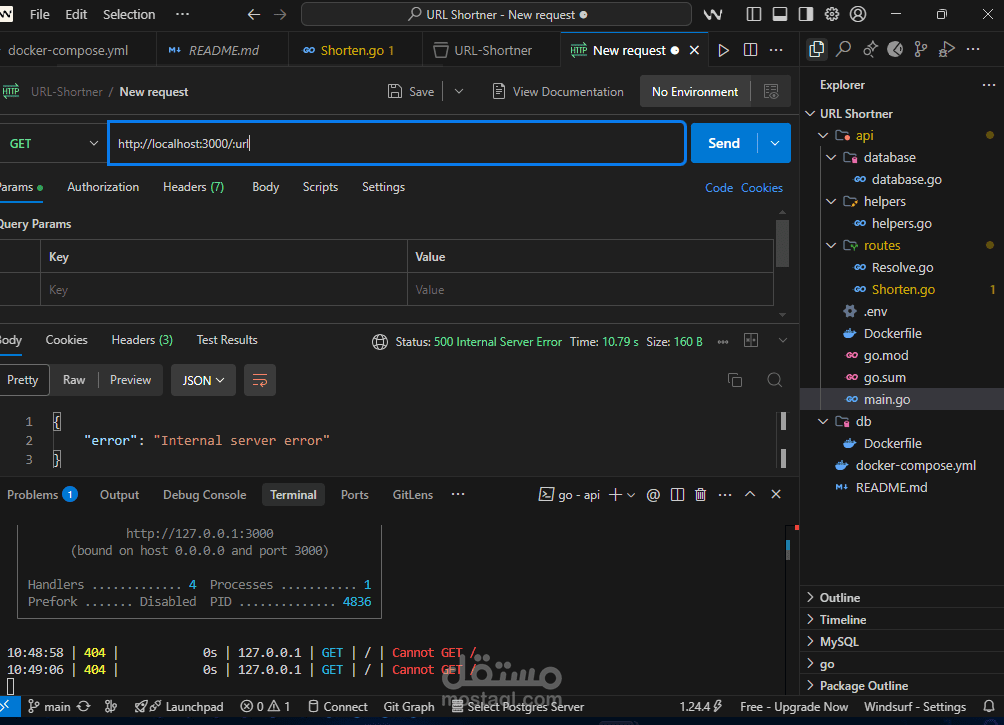Open the Run and Debug view icon
This screenshot has height=725, width=1004.
click(x=947, y=49)
